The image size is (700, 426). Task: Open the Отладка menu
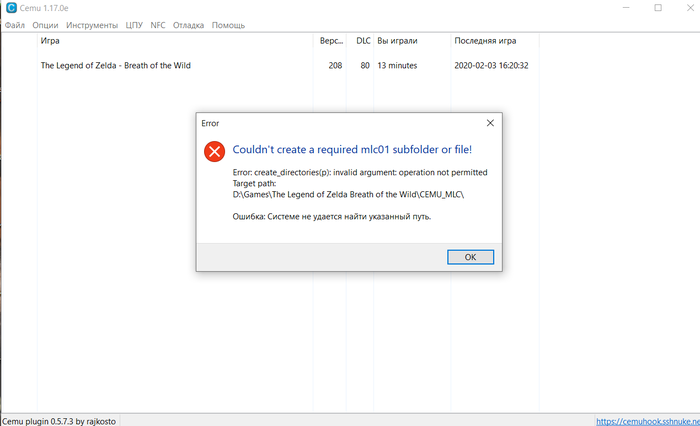pyautogui.click(x=188, y=24)
